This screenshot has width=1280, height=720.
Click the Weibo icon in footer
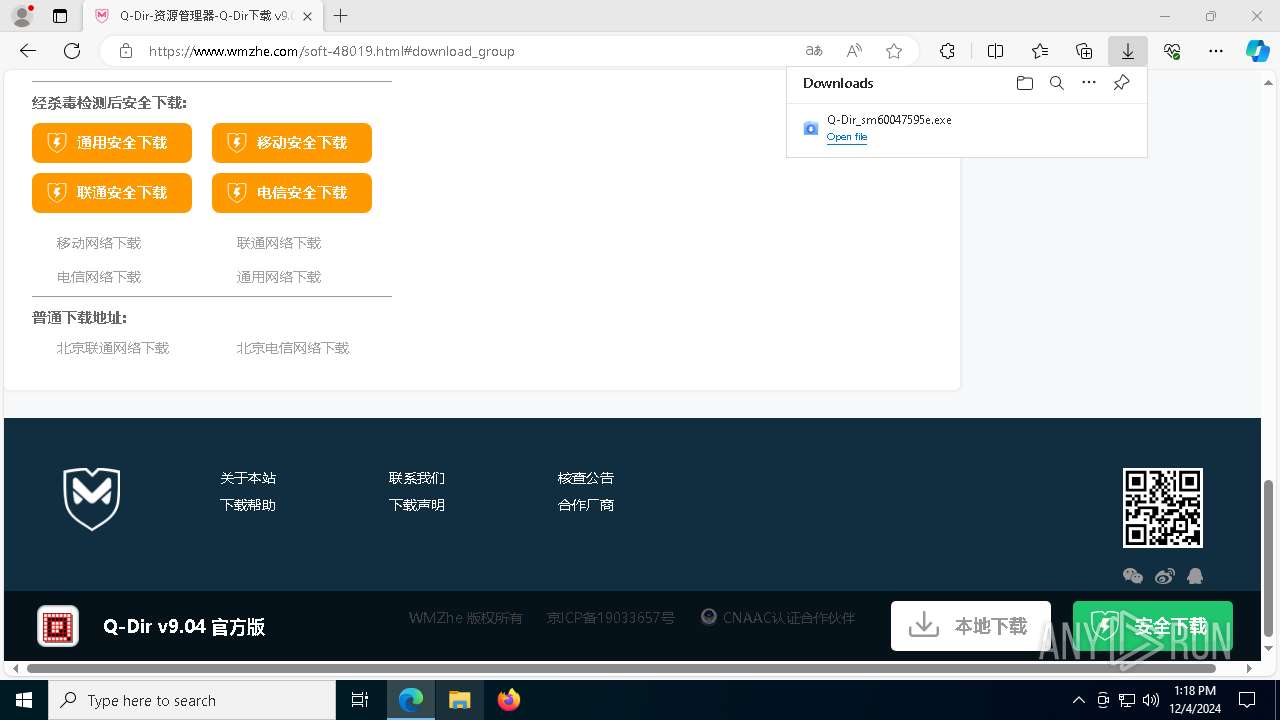point(1164,576)
